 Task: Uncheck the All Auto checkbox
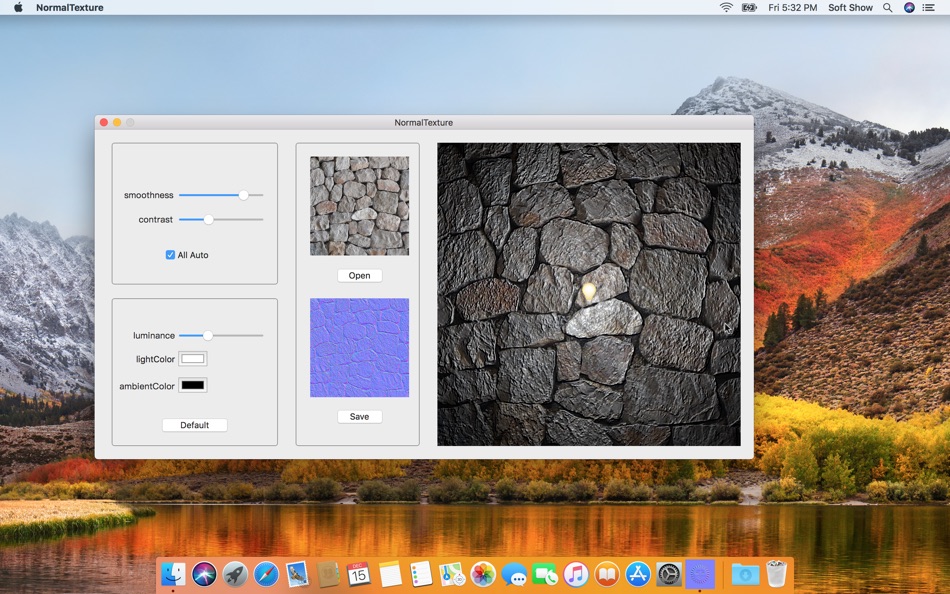[x=170, y=255]
